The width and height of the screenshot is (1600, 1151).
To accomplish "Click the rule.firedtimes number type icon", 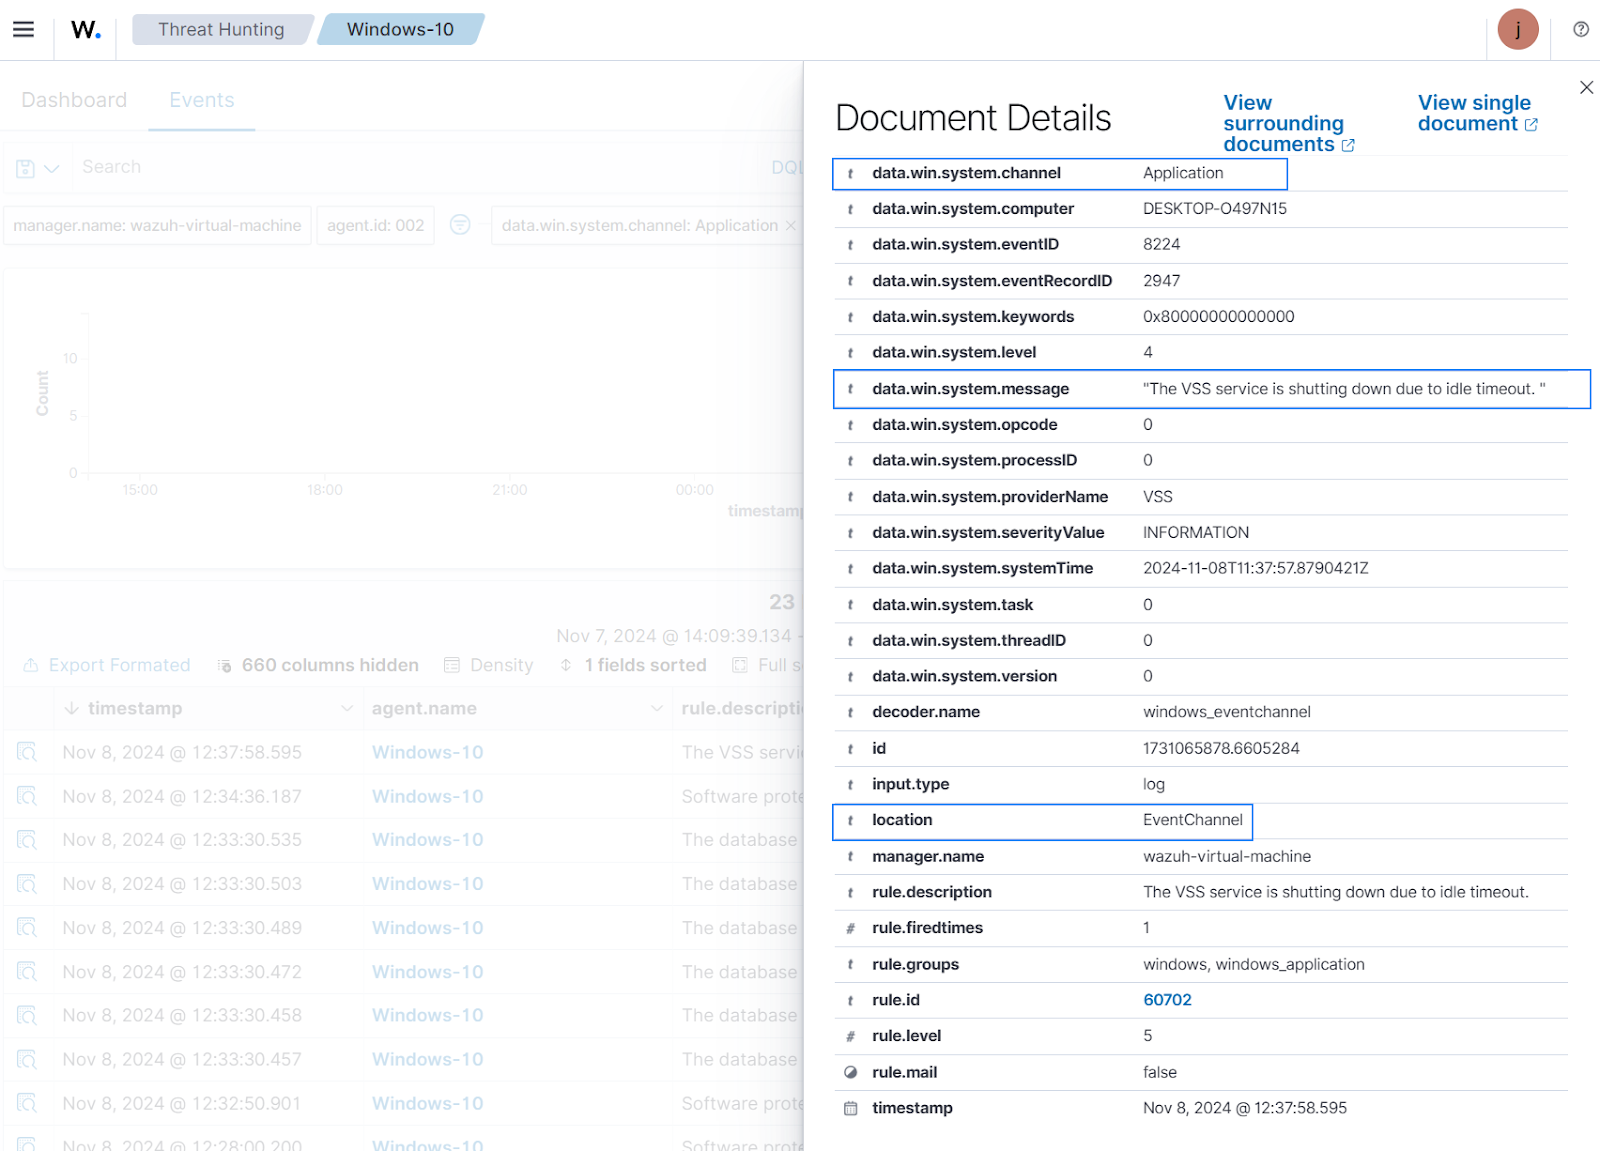I will point(850,928).
